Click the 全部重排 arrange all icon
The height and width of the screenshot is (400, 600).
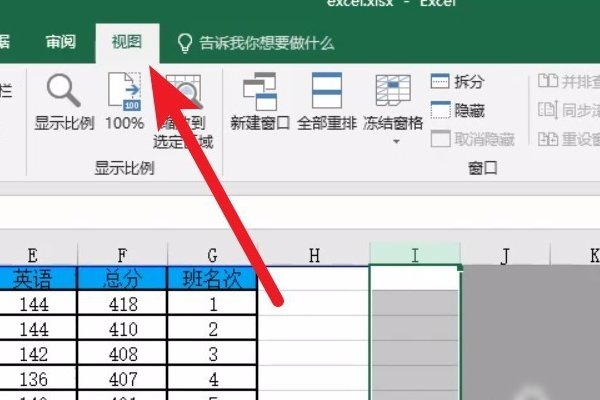[326, 91]
